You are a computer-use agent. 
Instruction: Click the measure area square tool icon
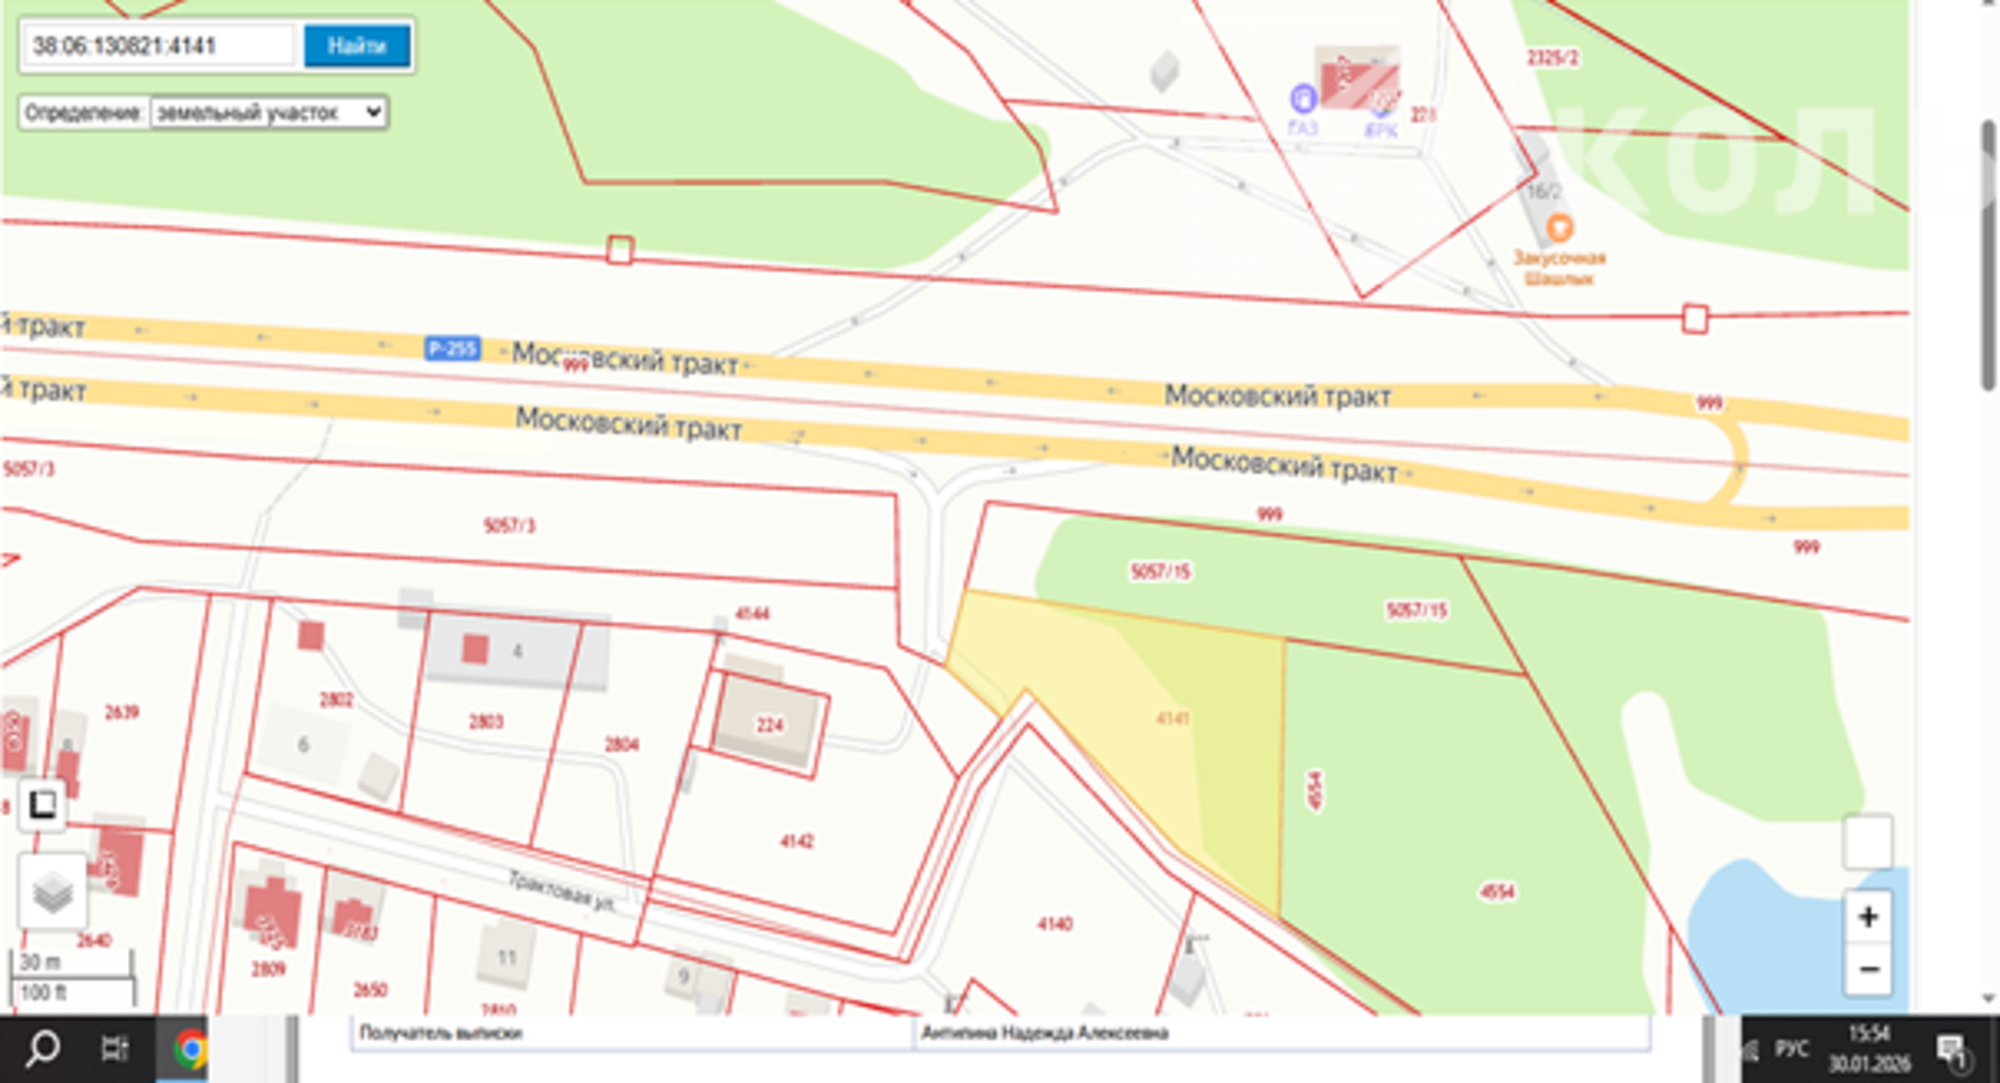tap(42, 805)
